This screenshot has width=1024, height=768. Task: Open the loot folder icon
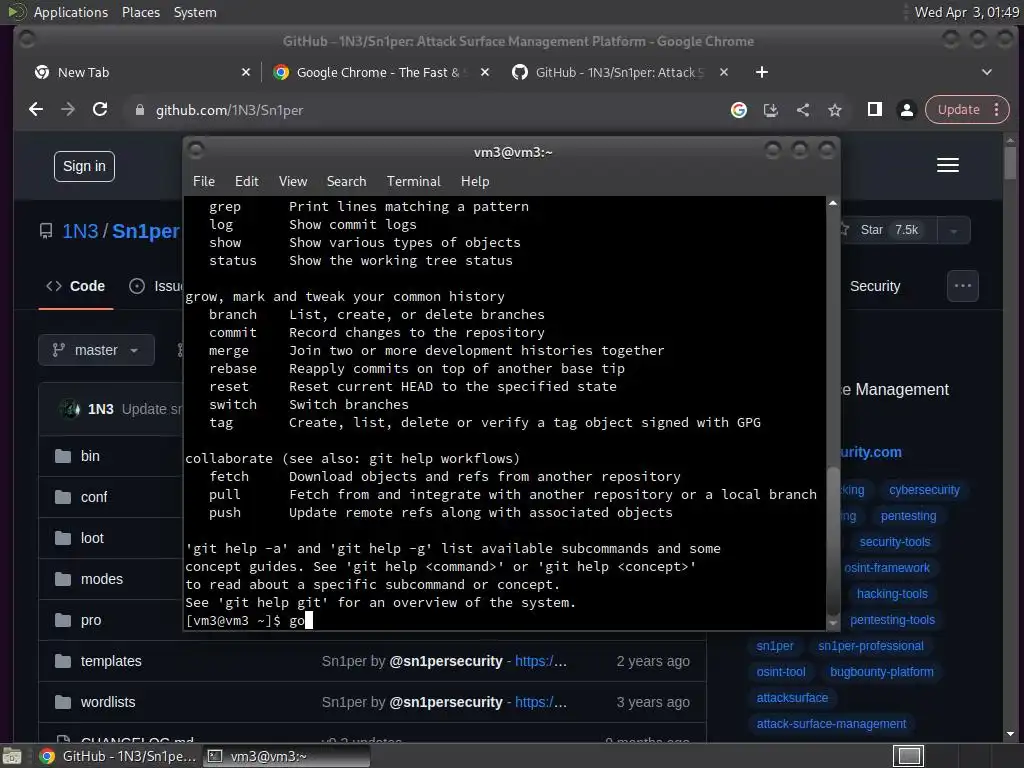click(x=63, y=538)
